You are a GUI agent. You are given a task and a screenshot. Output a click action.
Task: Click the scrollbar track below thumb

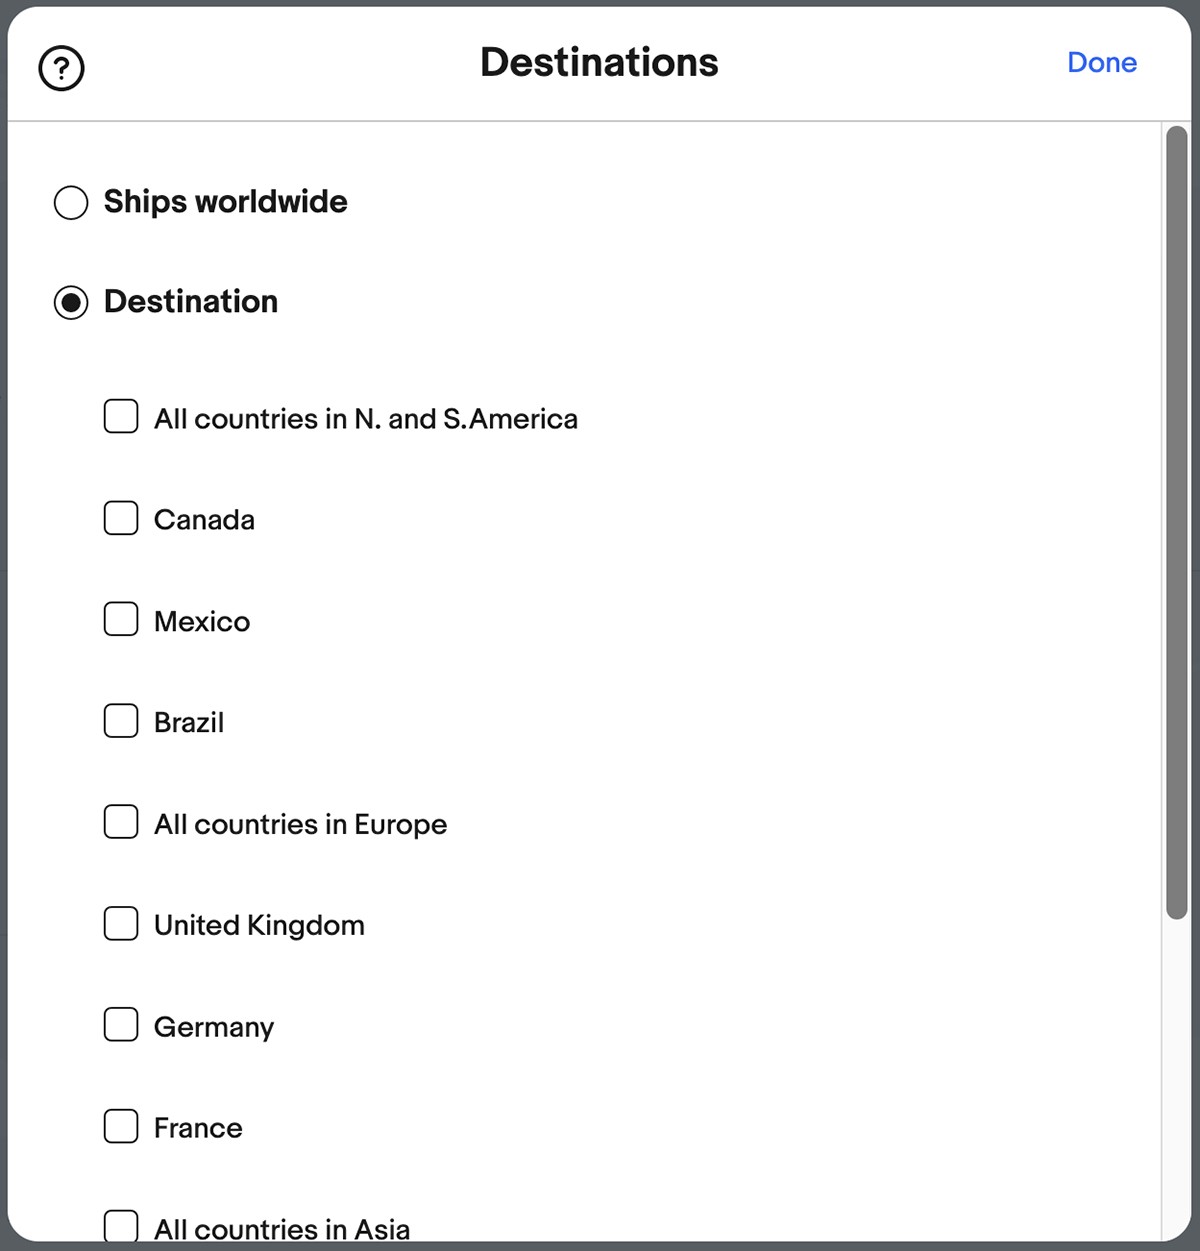pos(1176,1080)
